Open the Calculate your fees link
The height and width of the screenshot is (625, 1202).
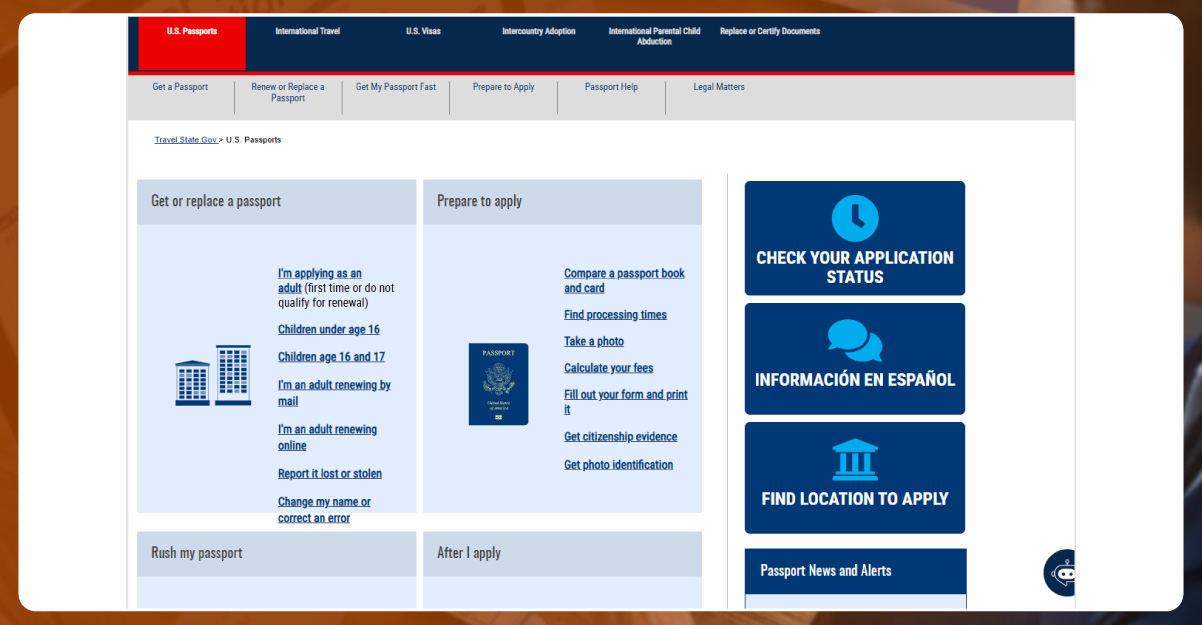click(608, 367)
